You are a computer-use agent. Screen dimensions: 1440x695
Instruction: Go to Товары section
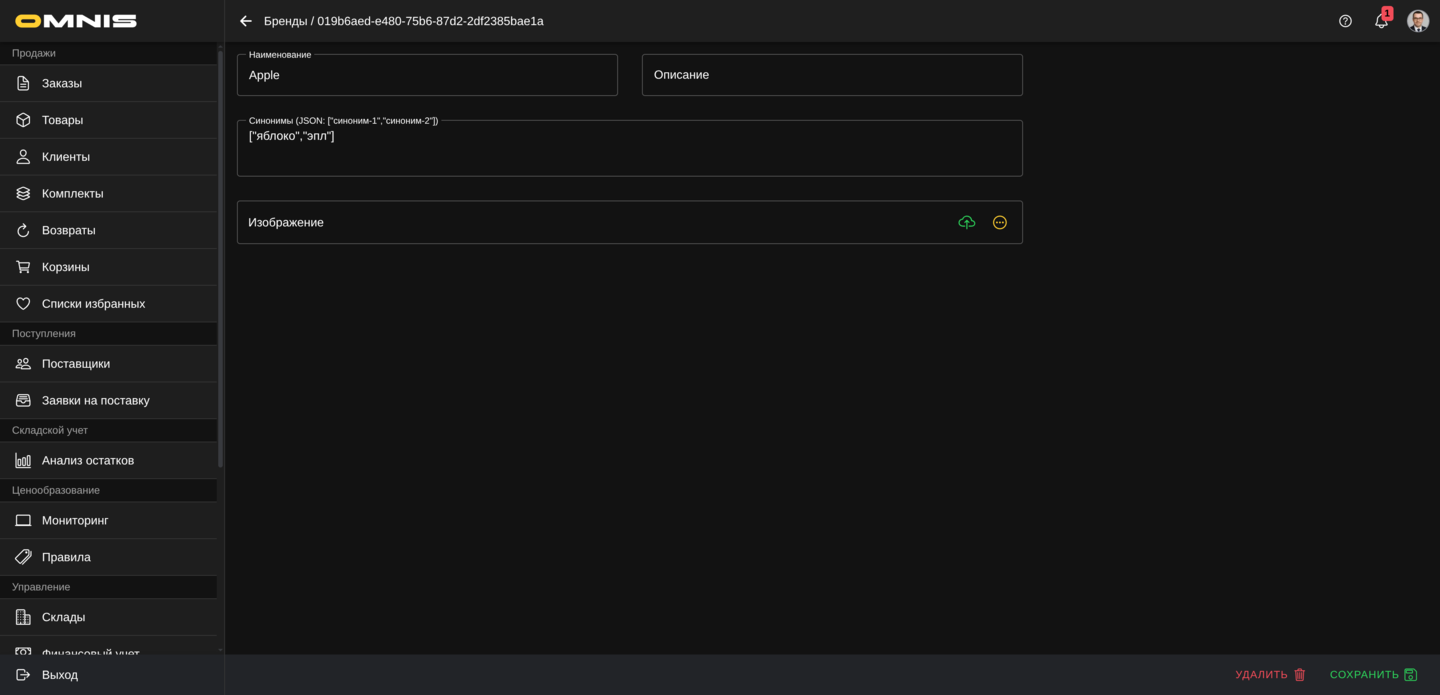[62, 120]
